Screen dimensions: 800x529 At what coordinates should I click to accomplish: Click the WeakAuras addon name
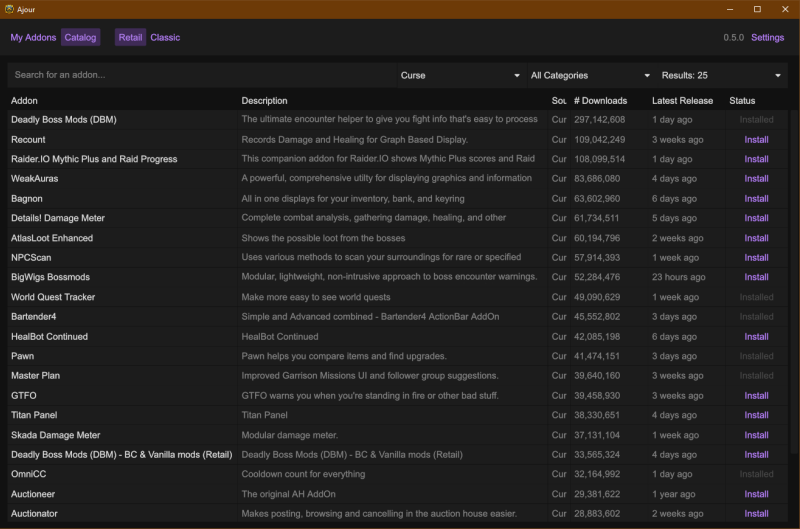35,179
